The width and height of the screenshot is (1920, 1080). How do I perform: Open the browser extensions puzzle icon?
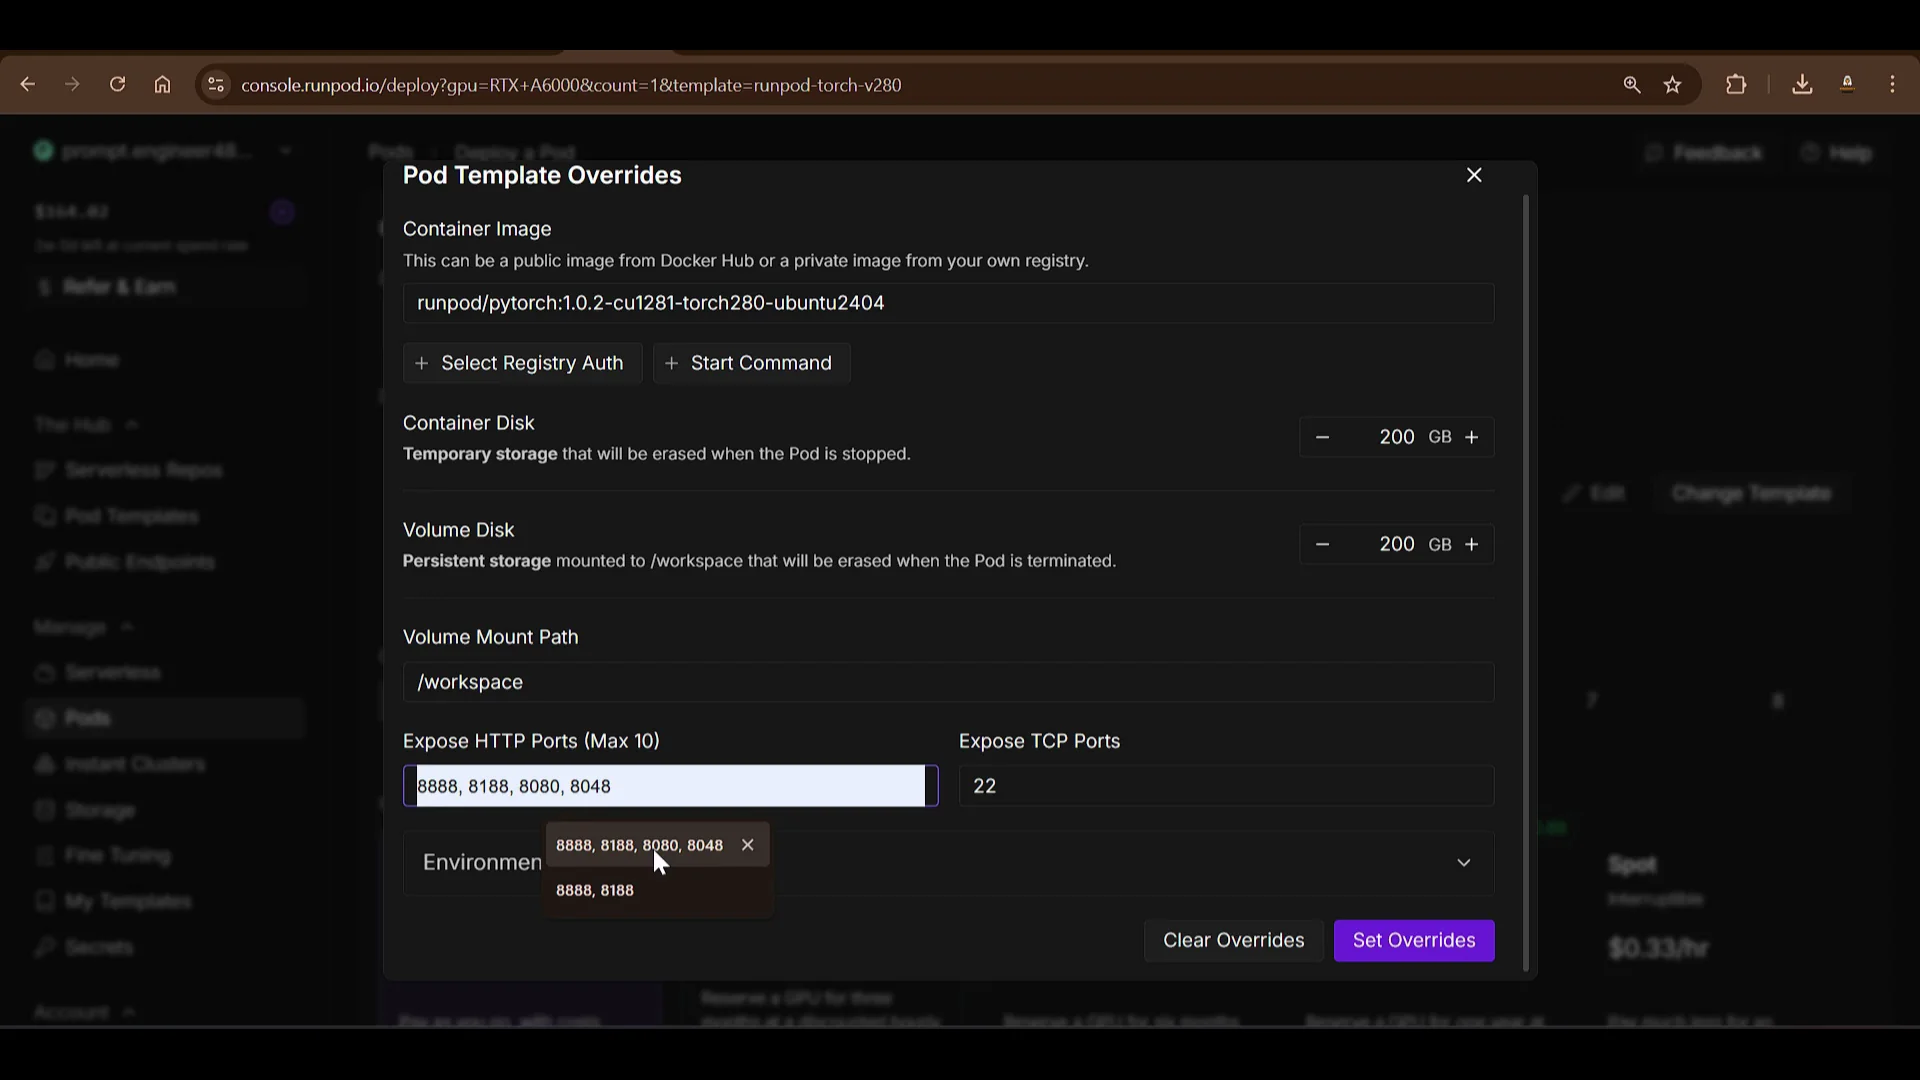pos(1736,85)
